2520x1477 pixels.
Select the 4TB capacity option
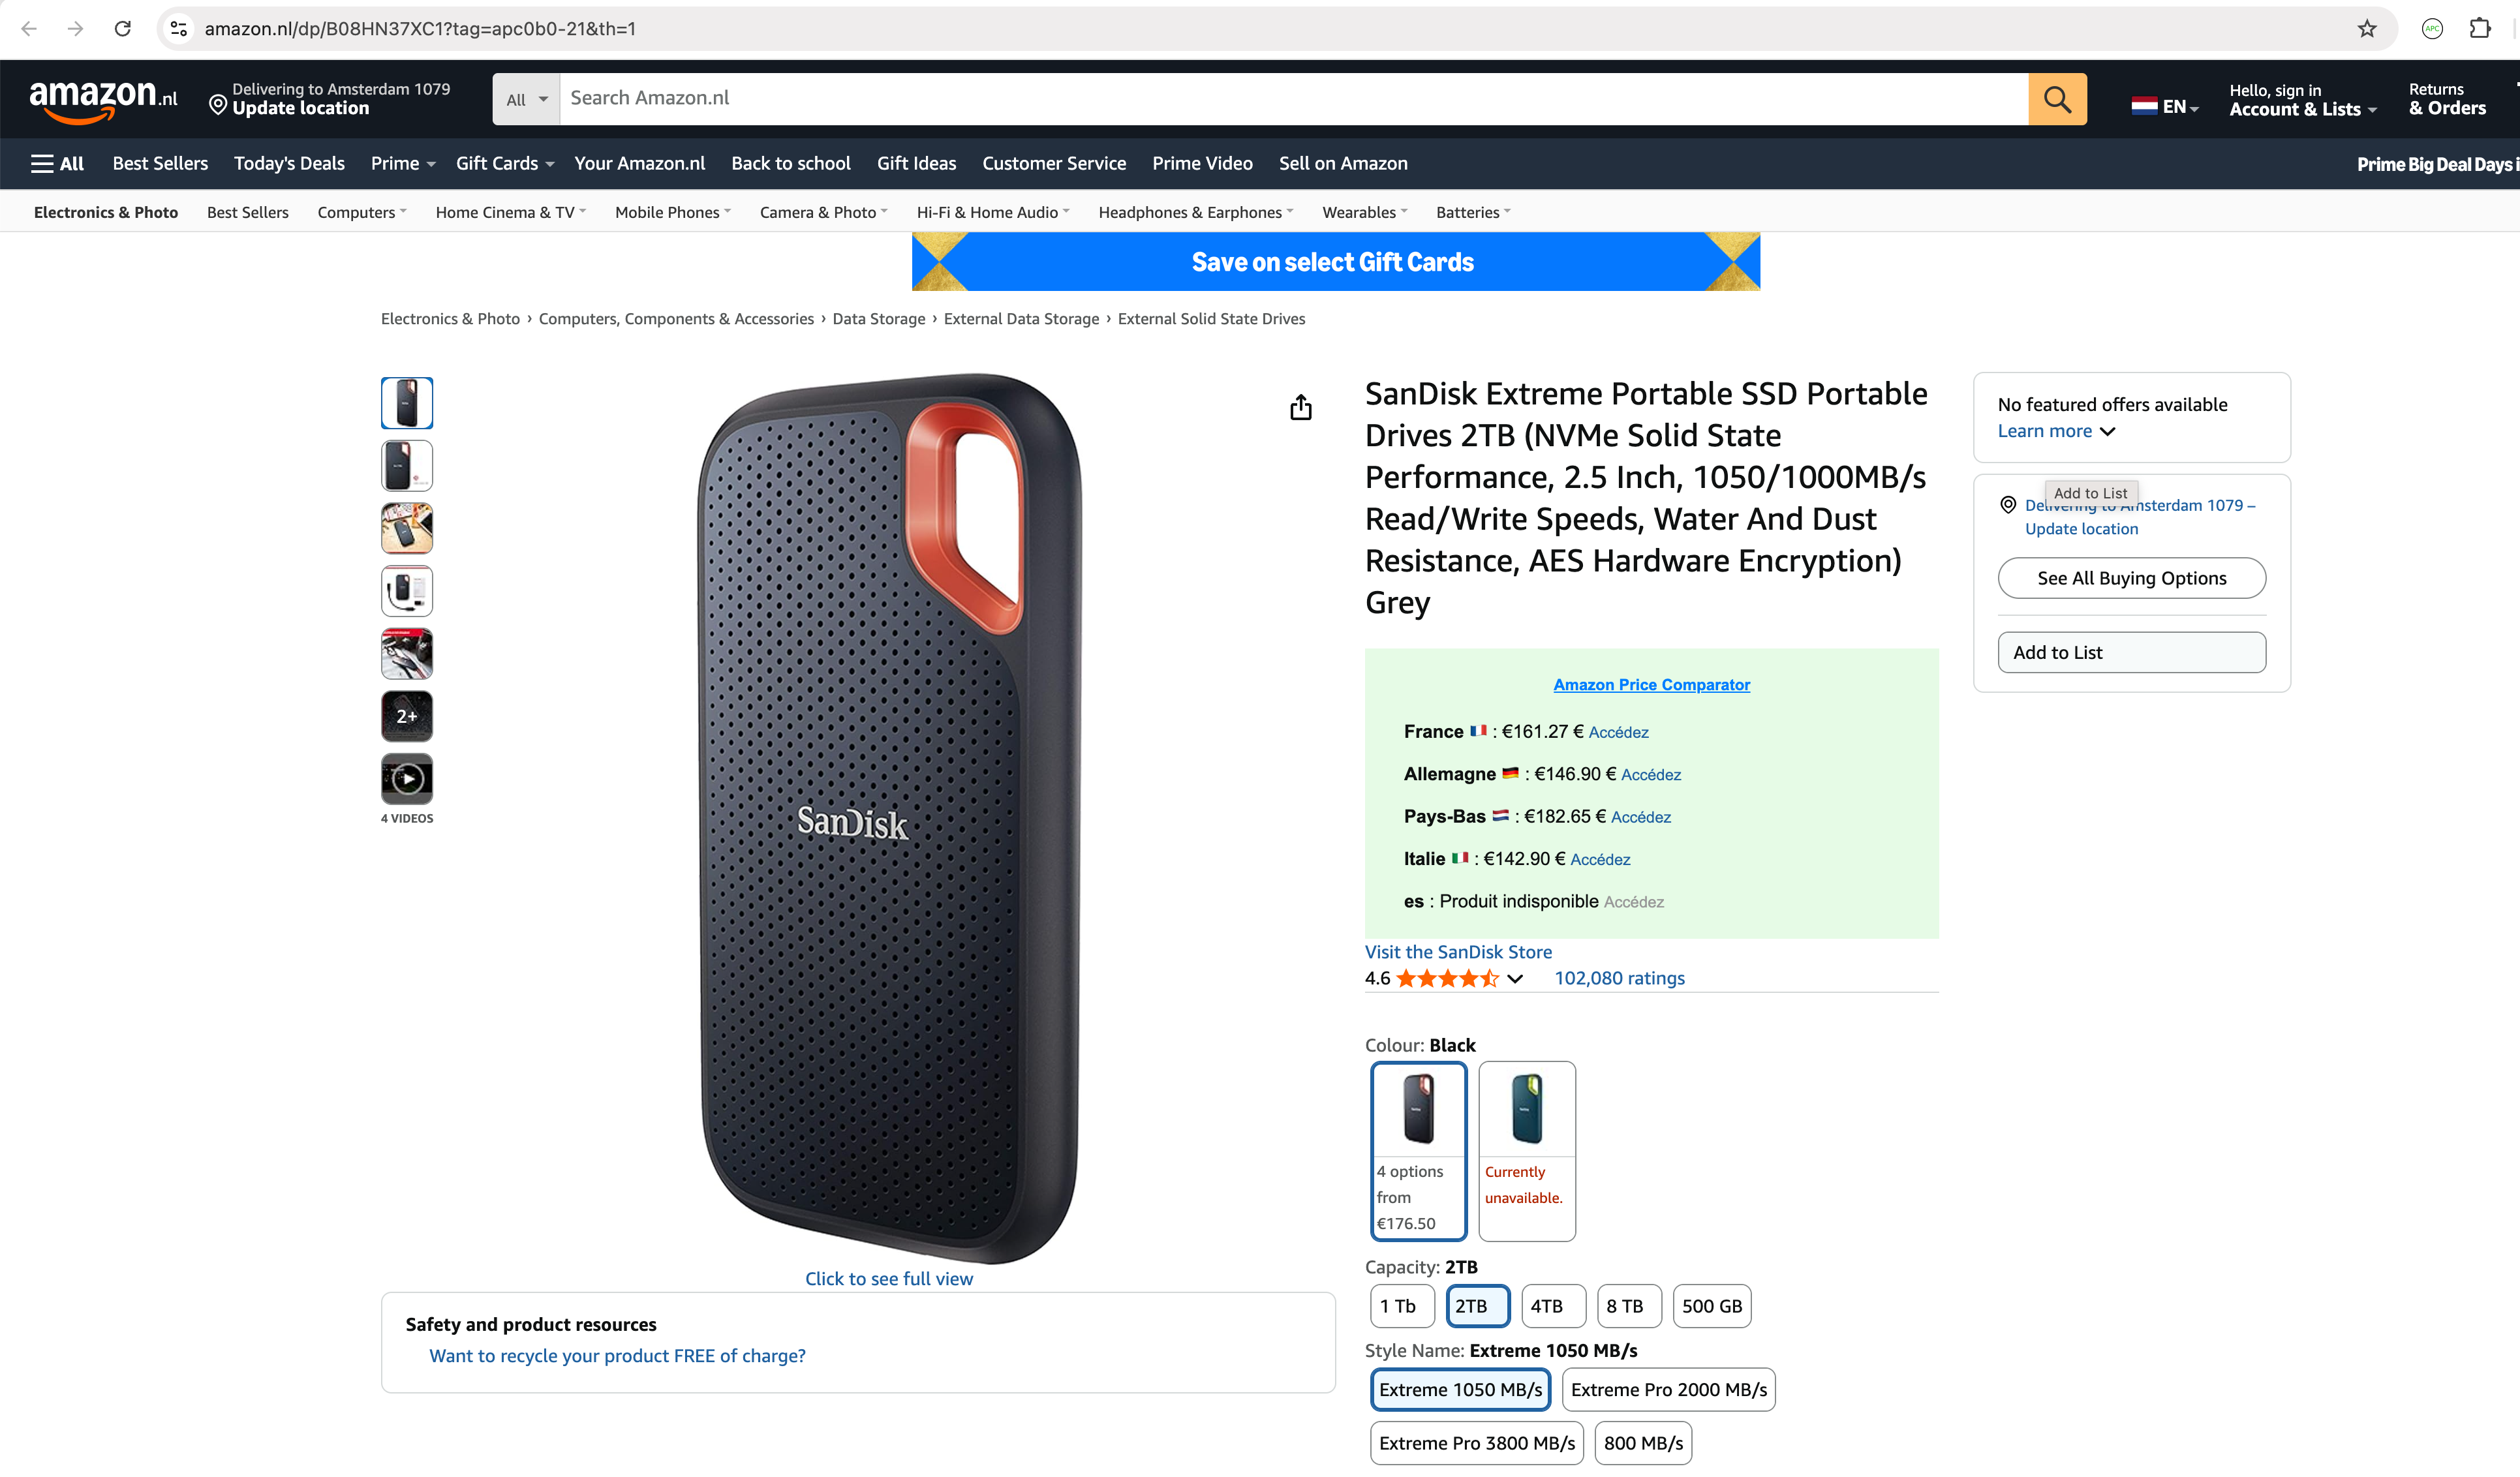1546,1306
